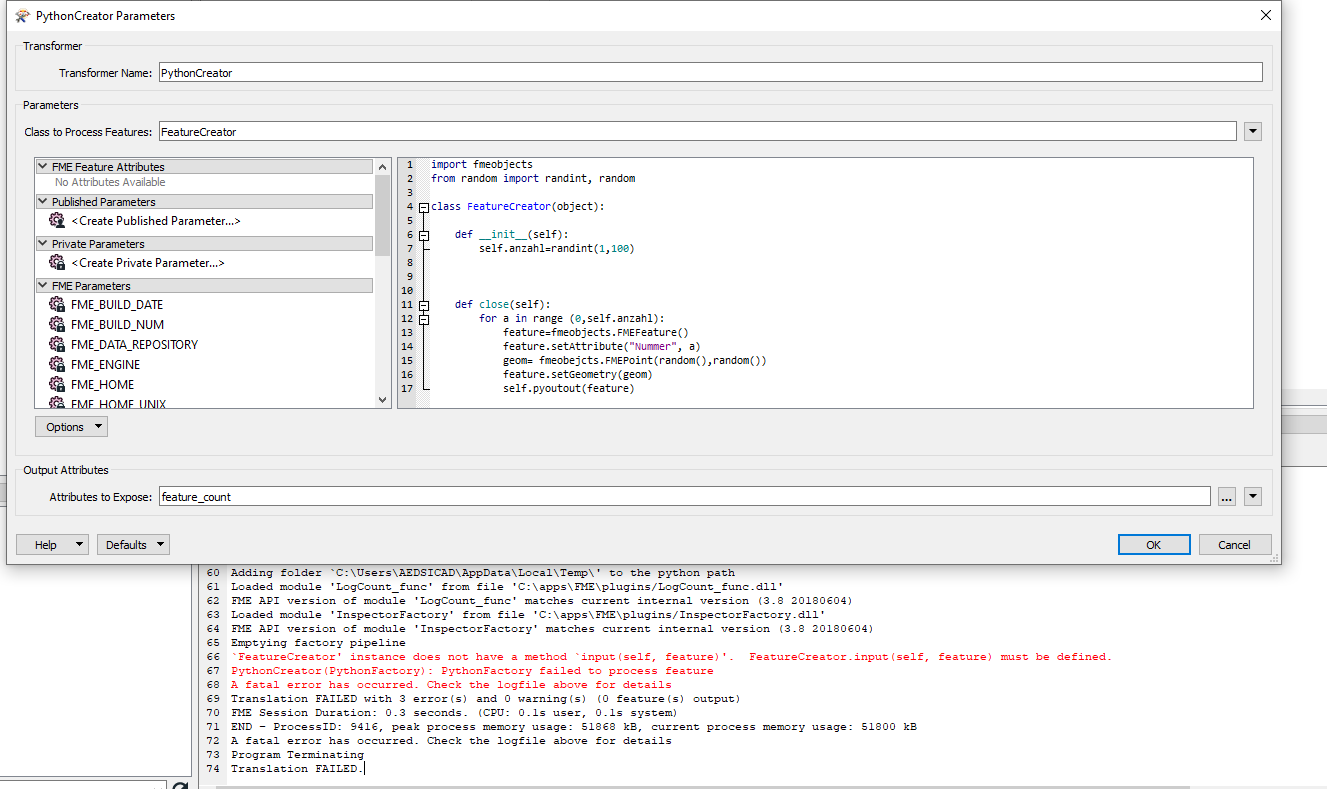Click final log line 'Translation FAILED.'

pyautogui.click(x=297, y=769)
